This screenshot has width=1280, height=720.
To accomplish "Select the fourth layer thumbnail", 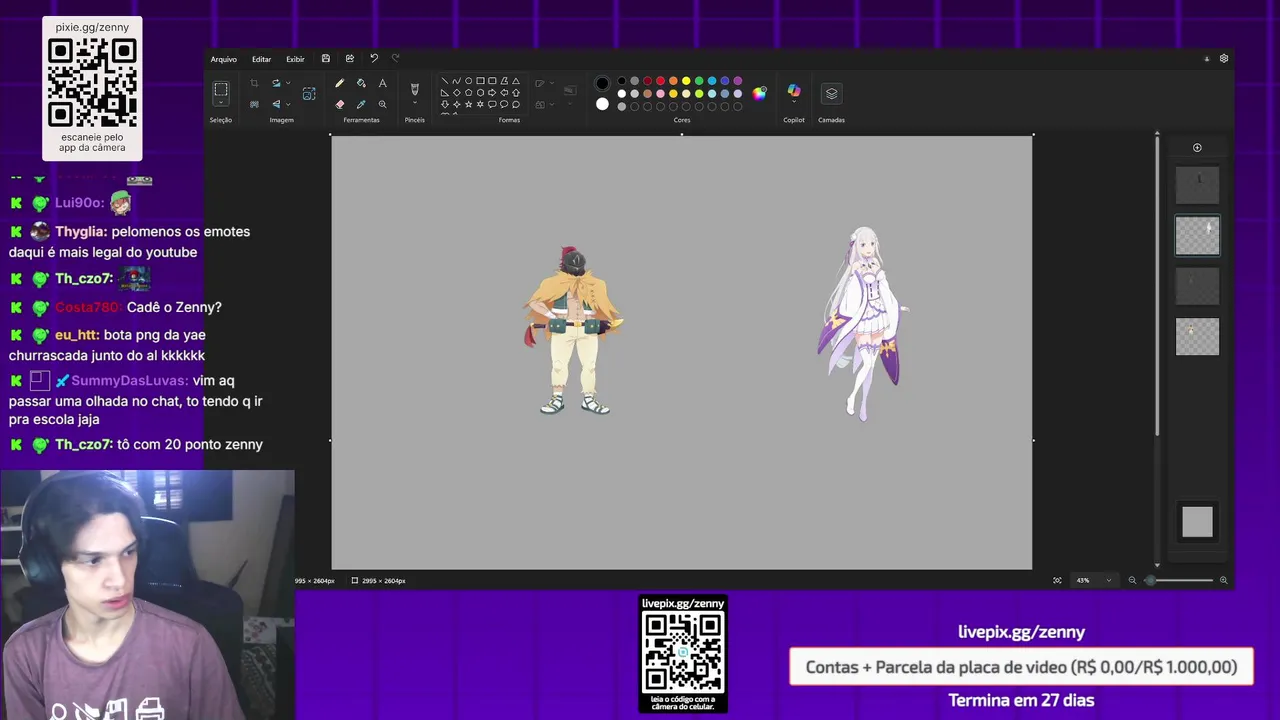I will point(1197,337).
